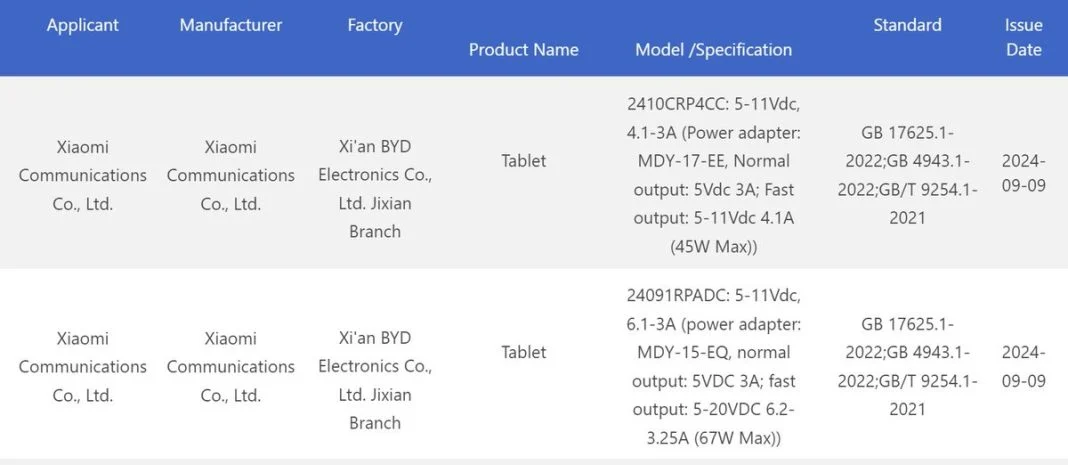Select the Product Name column header
1068x465 pixels.
pos(524,50)
